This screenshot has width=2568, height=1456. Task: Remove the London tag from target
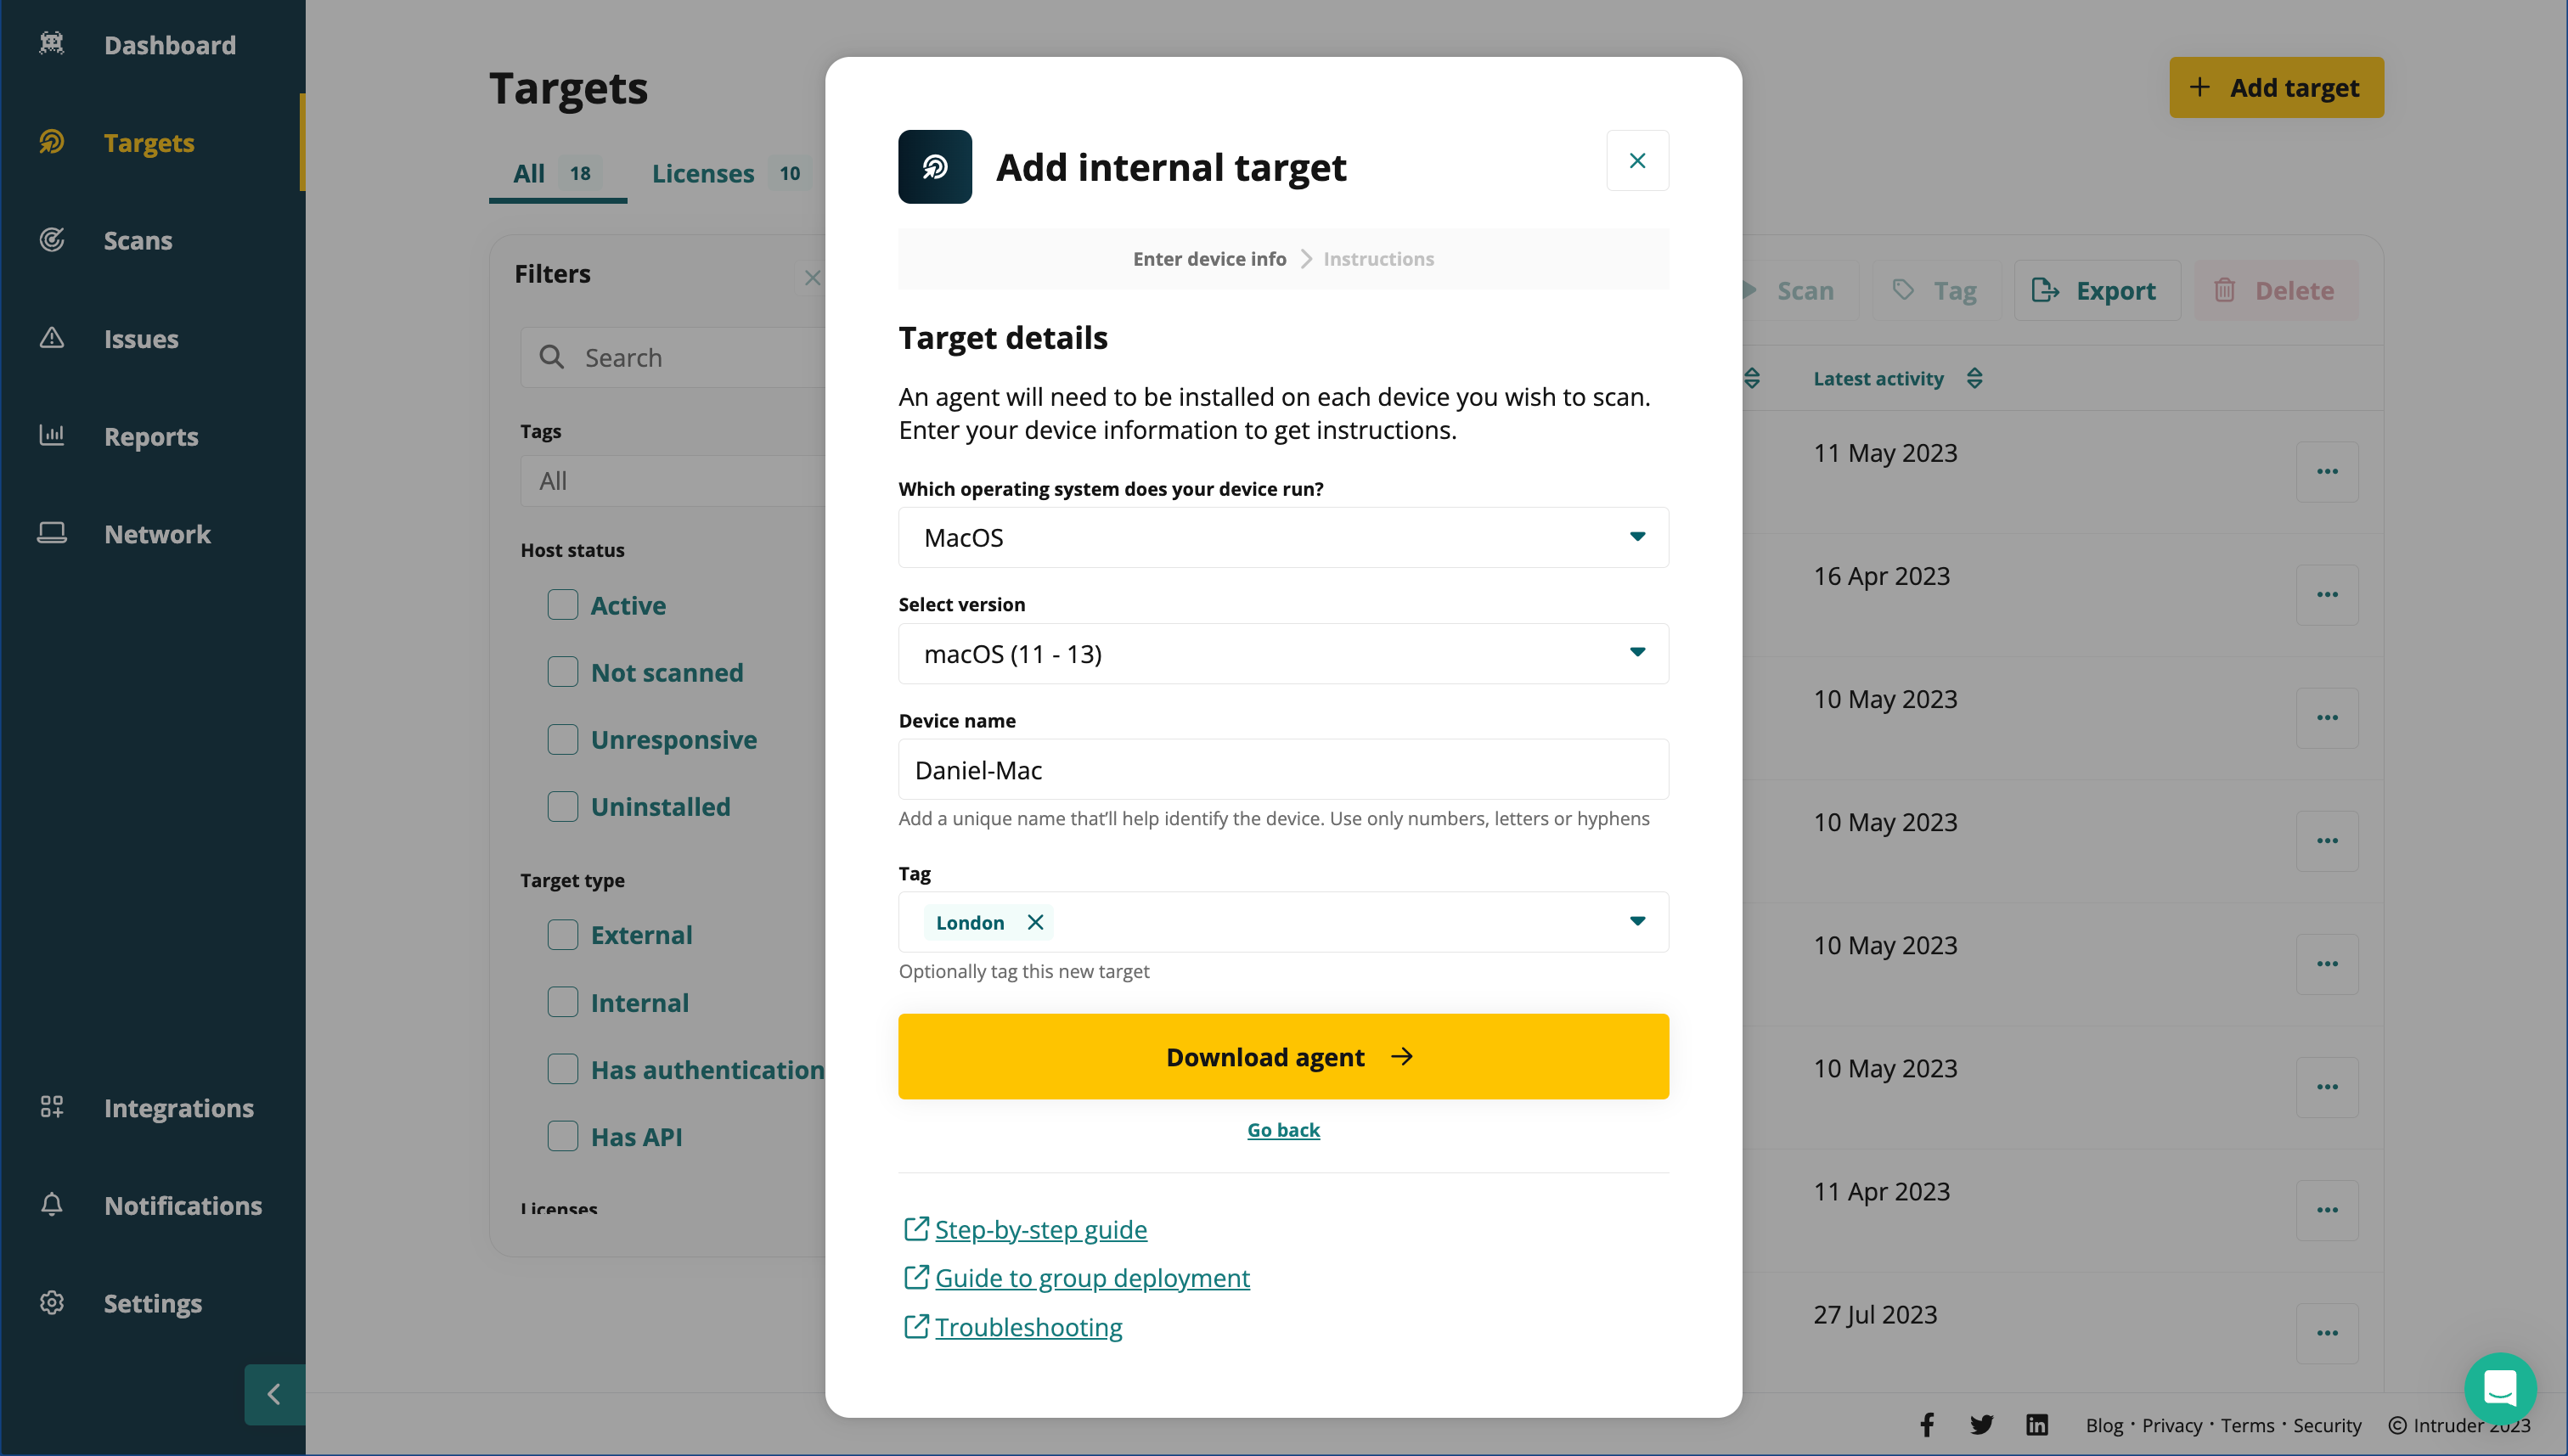coord(1035,922)
